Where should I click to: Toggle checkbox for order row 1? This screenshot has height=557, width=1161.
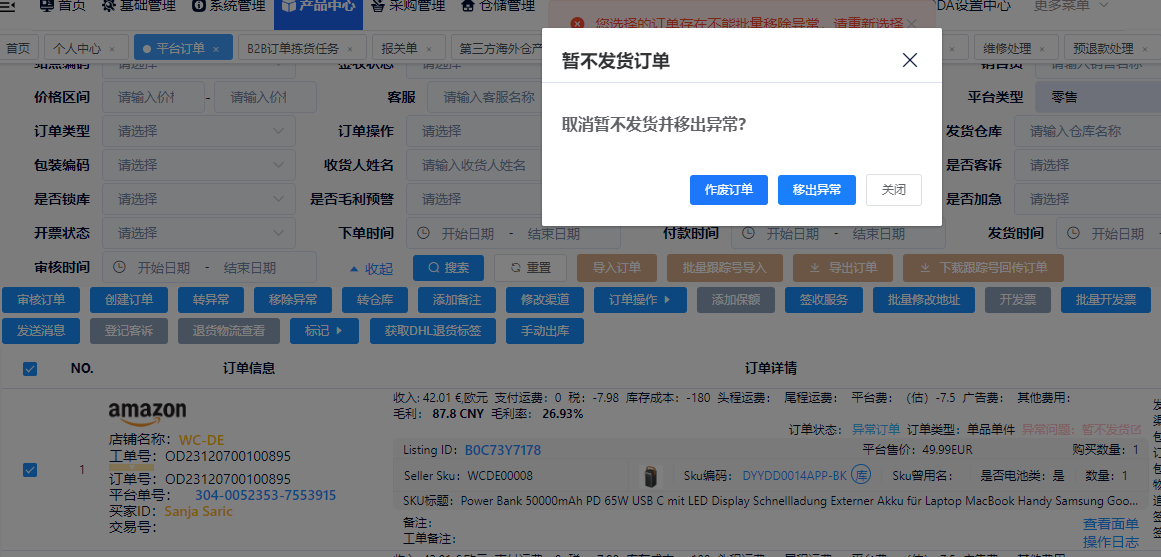(x=30, y=470)
